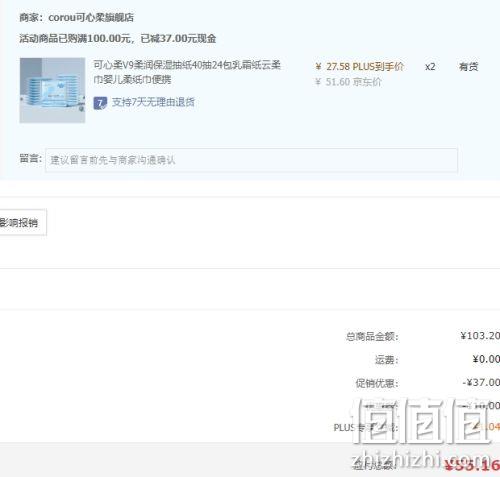Click the ¥27.58 PLUS到手价 price
This screenshot has width=500, height=477.
(x=359, y=67)
